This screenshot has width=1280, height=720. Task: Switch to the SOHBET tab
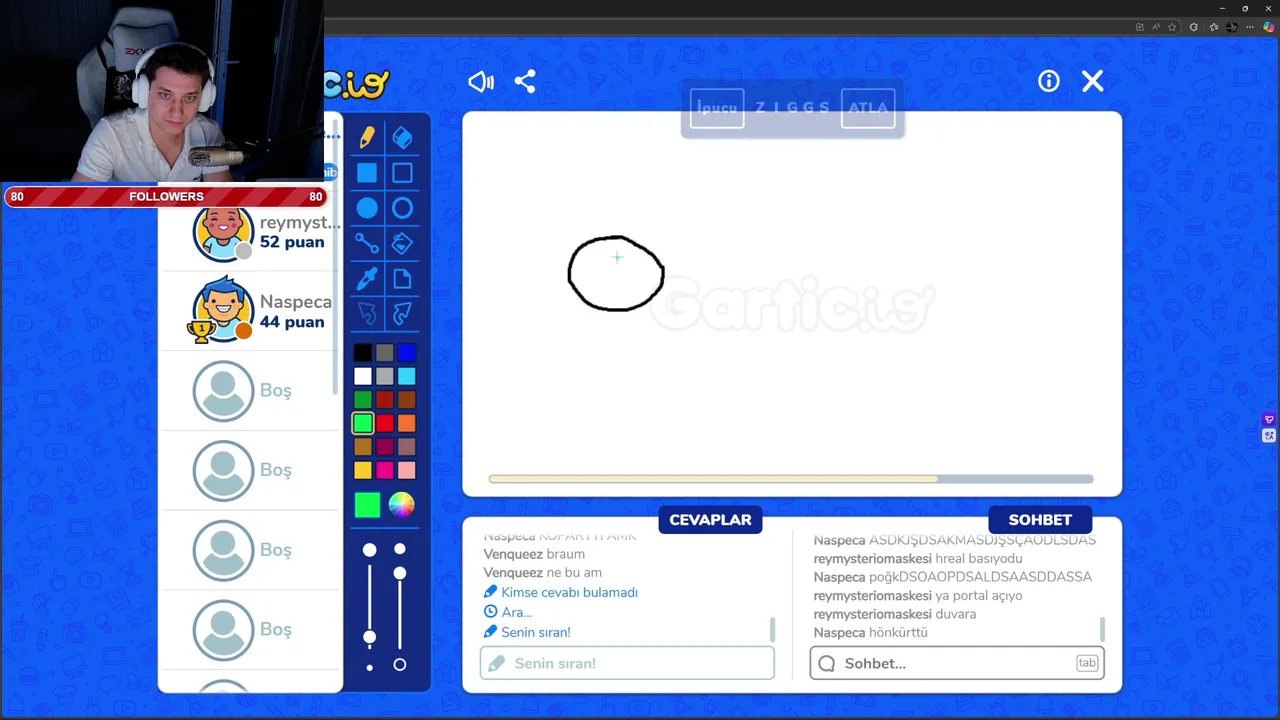(1040, 520)
